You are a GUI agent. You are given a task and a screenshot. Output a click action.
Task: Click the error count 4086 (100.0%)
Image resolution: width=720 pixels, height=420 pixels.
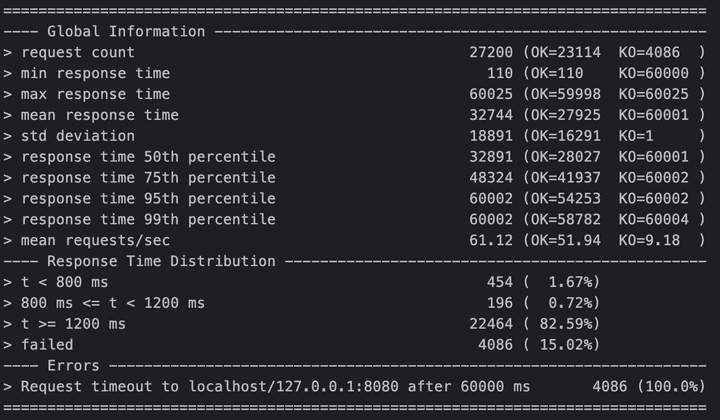[648, 387]
